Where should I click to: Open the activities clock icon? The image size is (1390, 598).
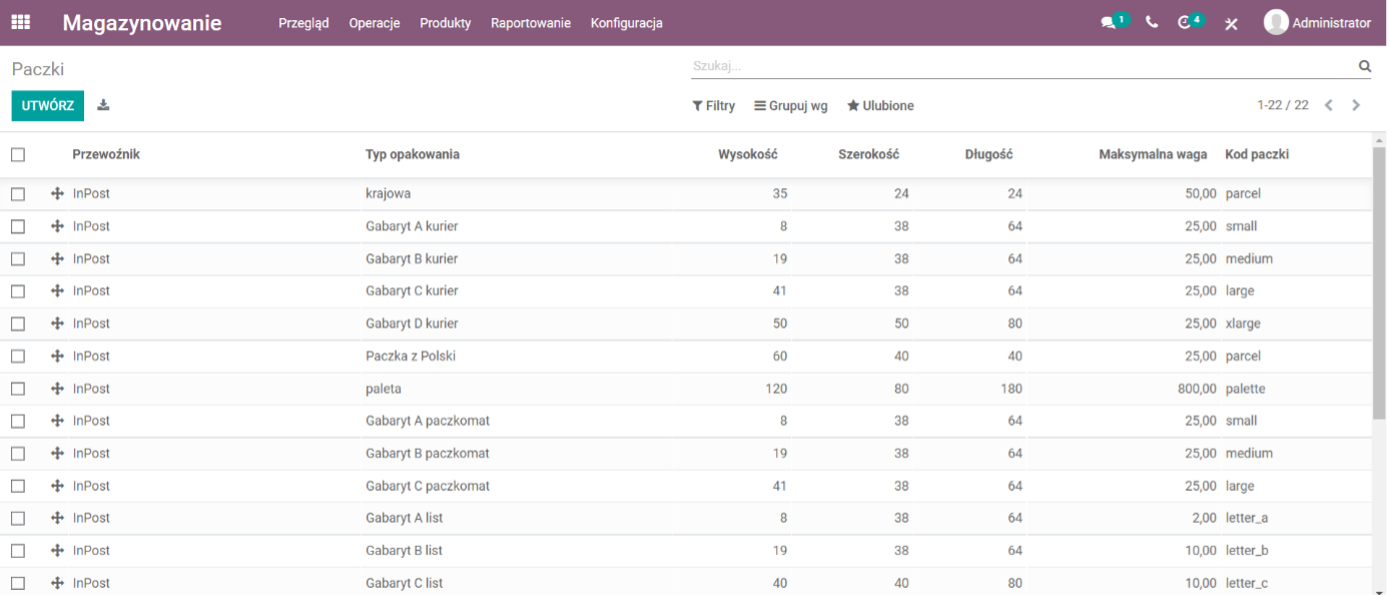(1184, 22)
